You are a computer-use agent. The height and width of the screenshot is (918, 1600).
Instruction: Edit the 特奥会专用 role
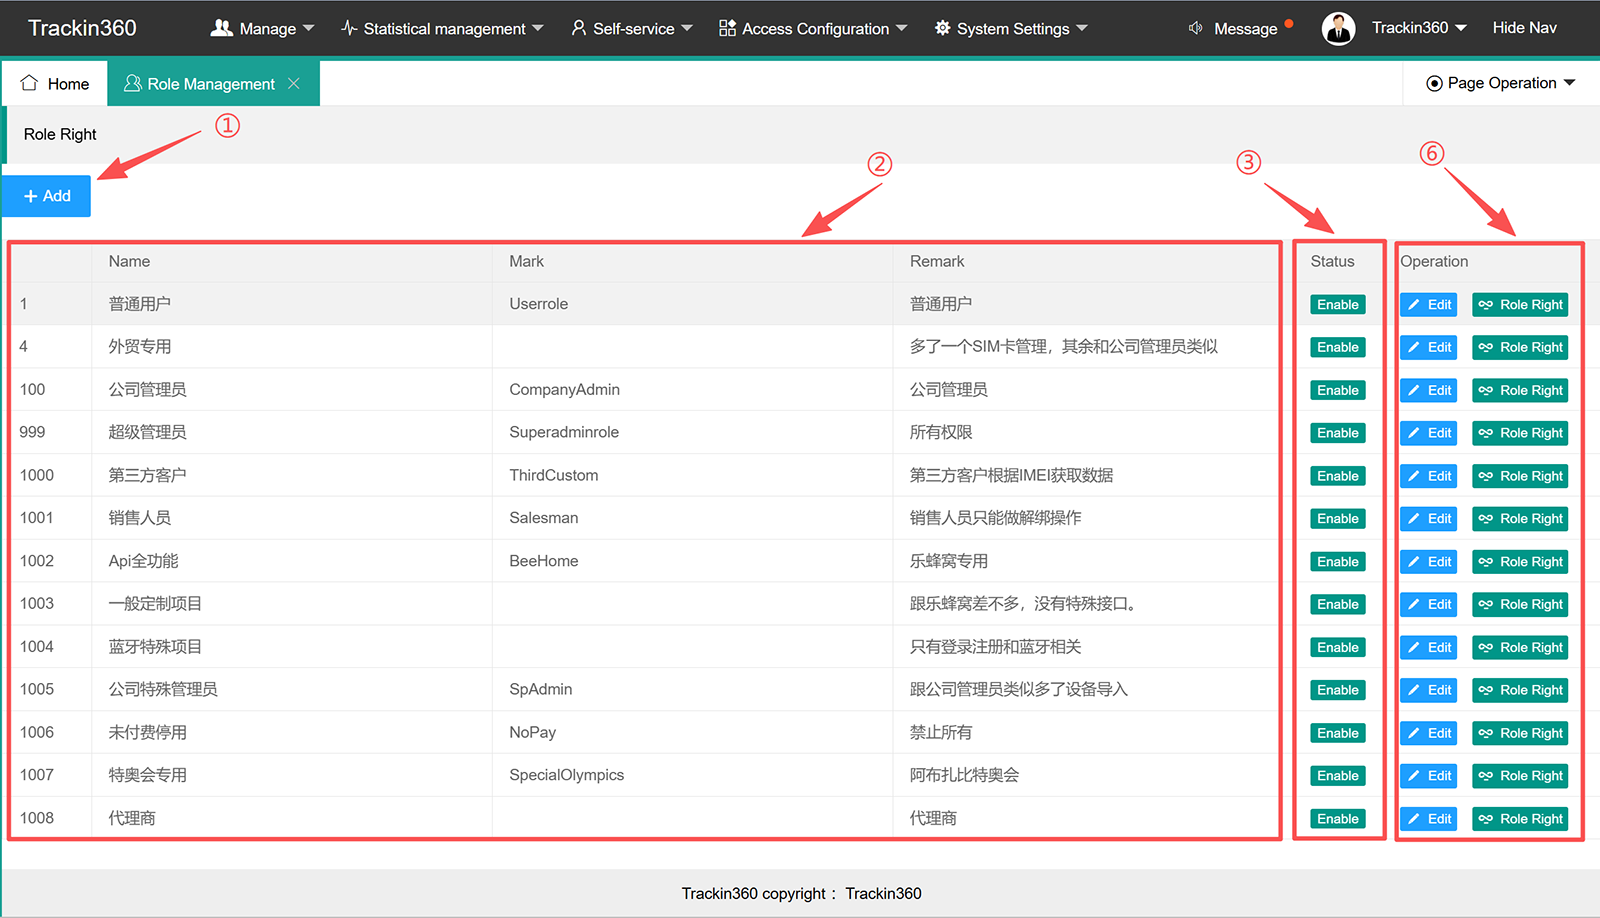pyautogui.click(x=1429, y=776)
